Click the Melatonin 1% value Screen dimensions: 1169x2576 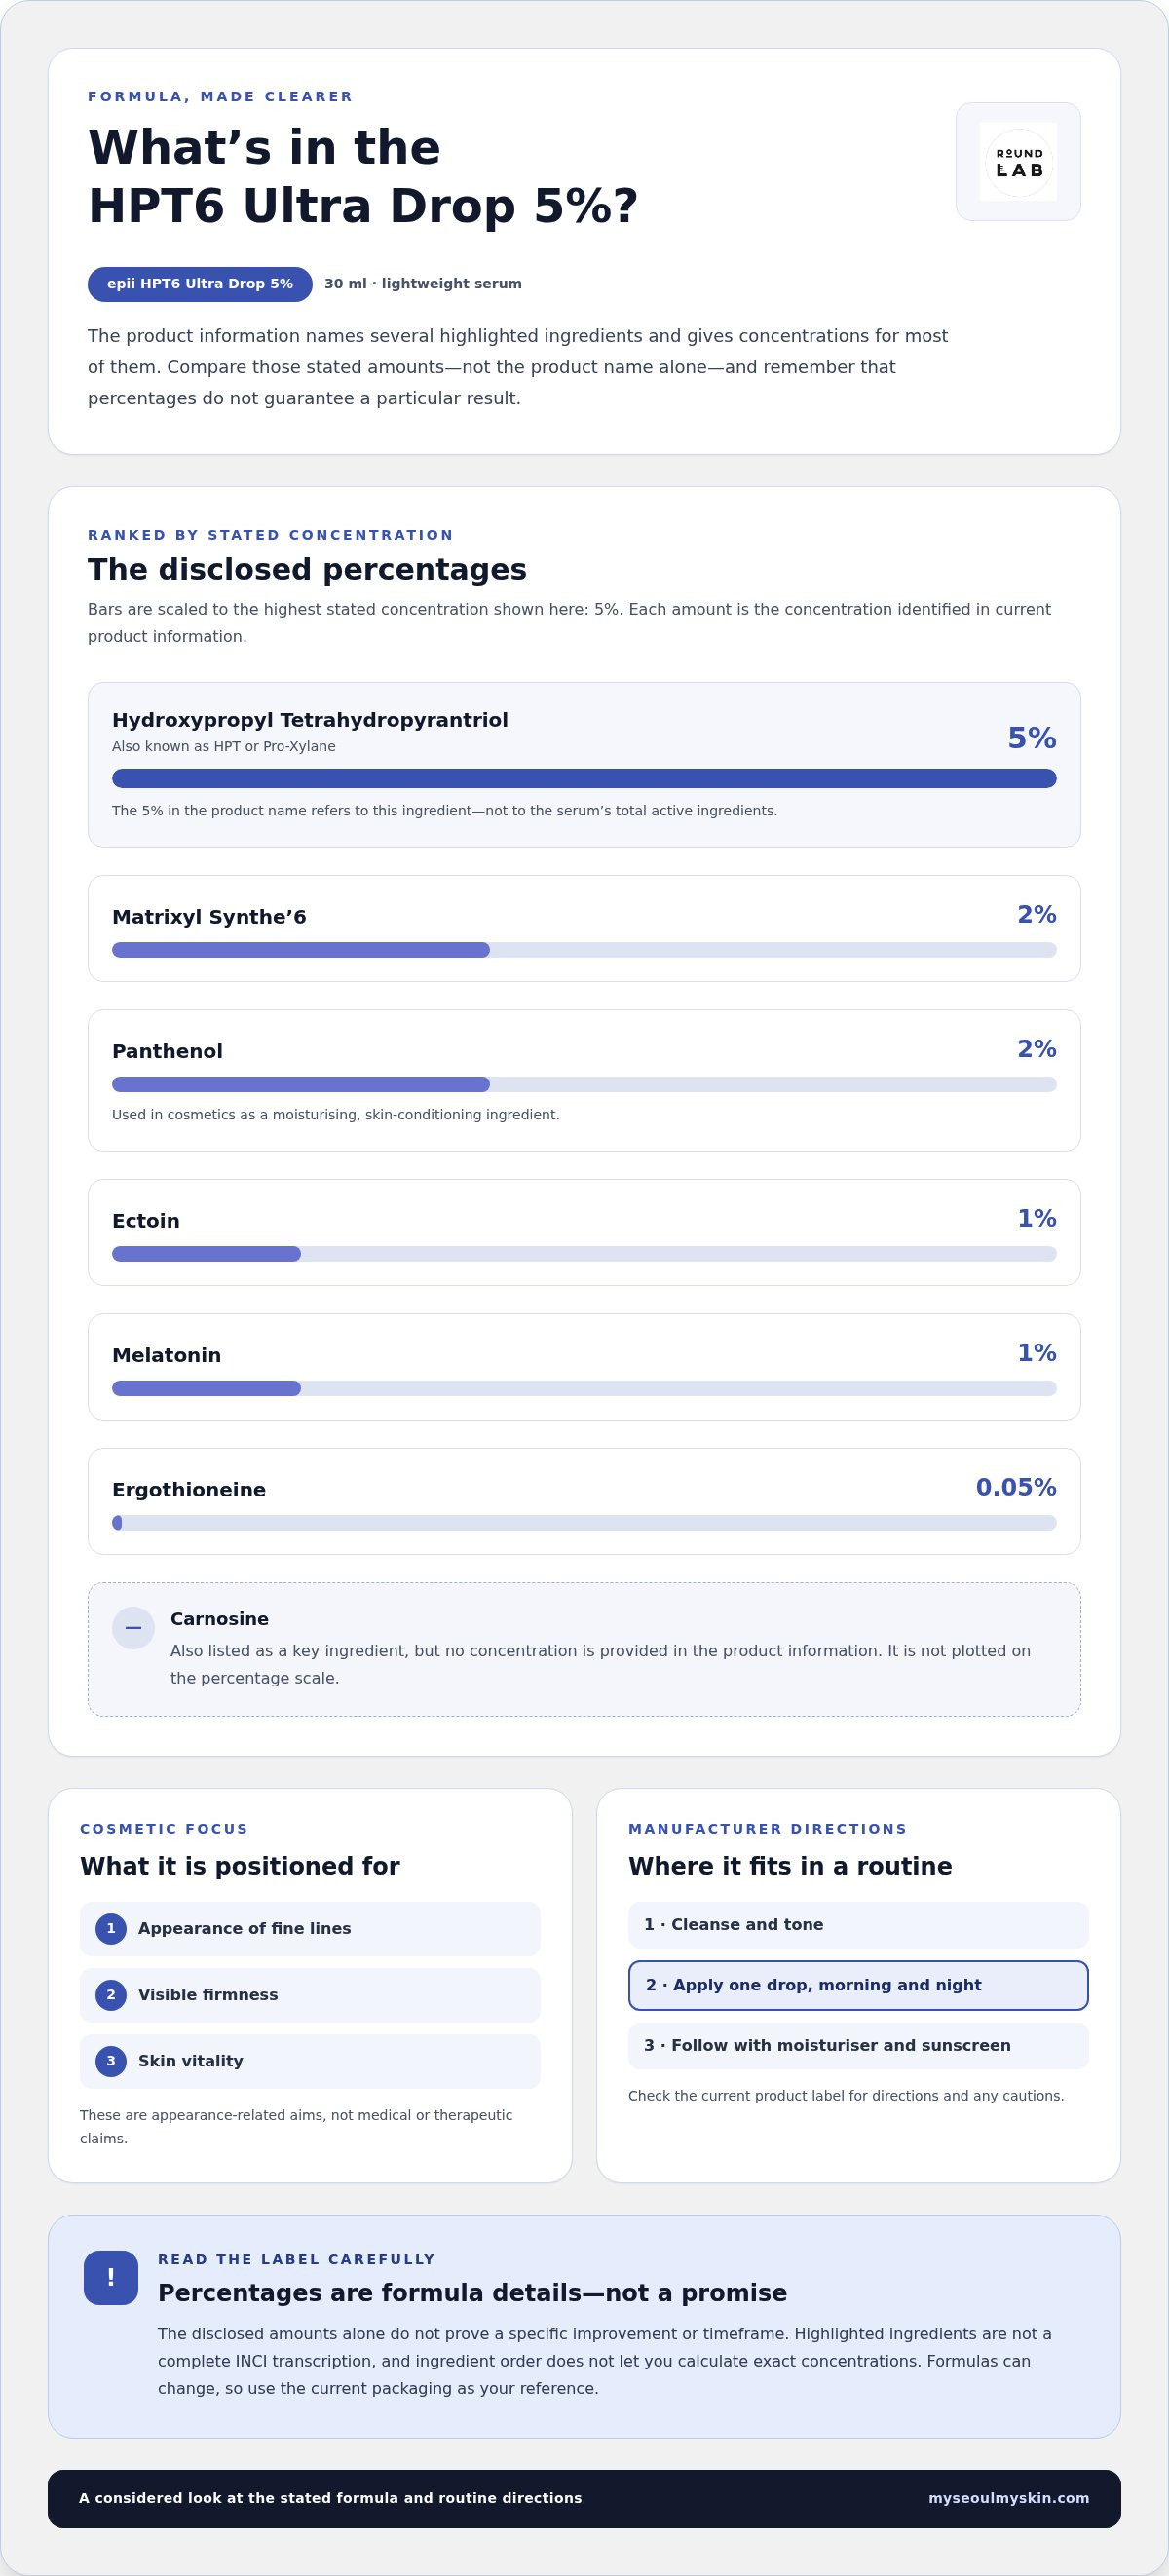point(1036,1352)
